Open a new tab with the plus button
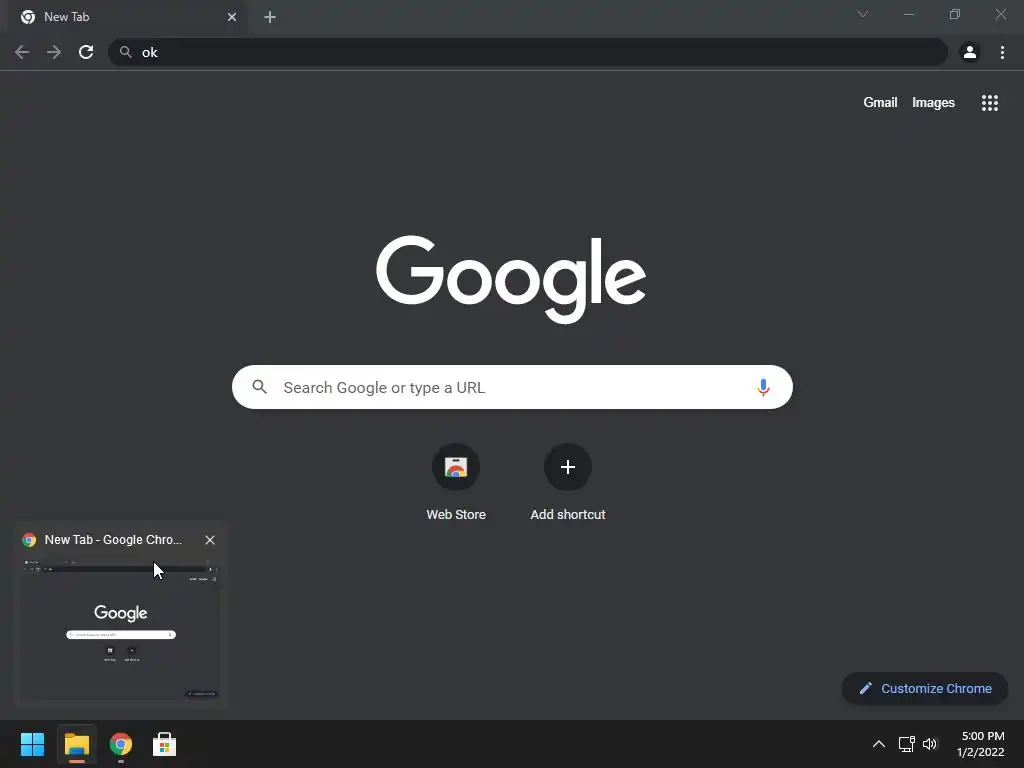The width and height of the screenshot is (1024, 768). pos(270,17)
